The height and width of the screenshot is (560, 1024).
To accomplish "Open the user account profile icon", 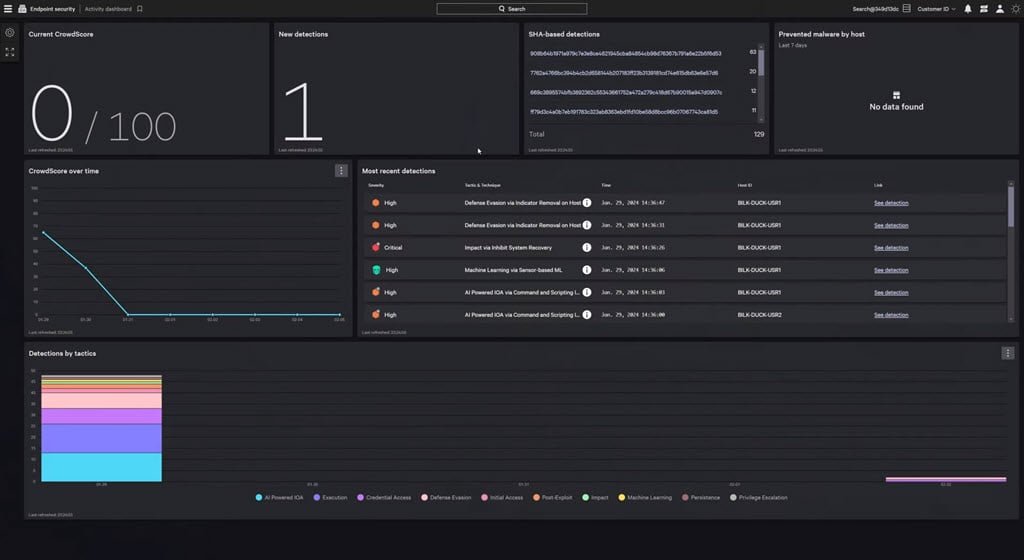I will coord(999,8).
